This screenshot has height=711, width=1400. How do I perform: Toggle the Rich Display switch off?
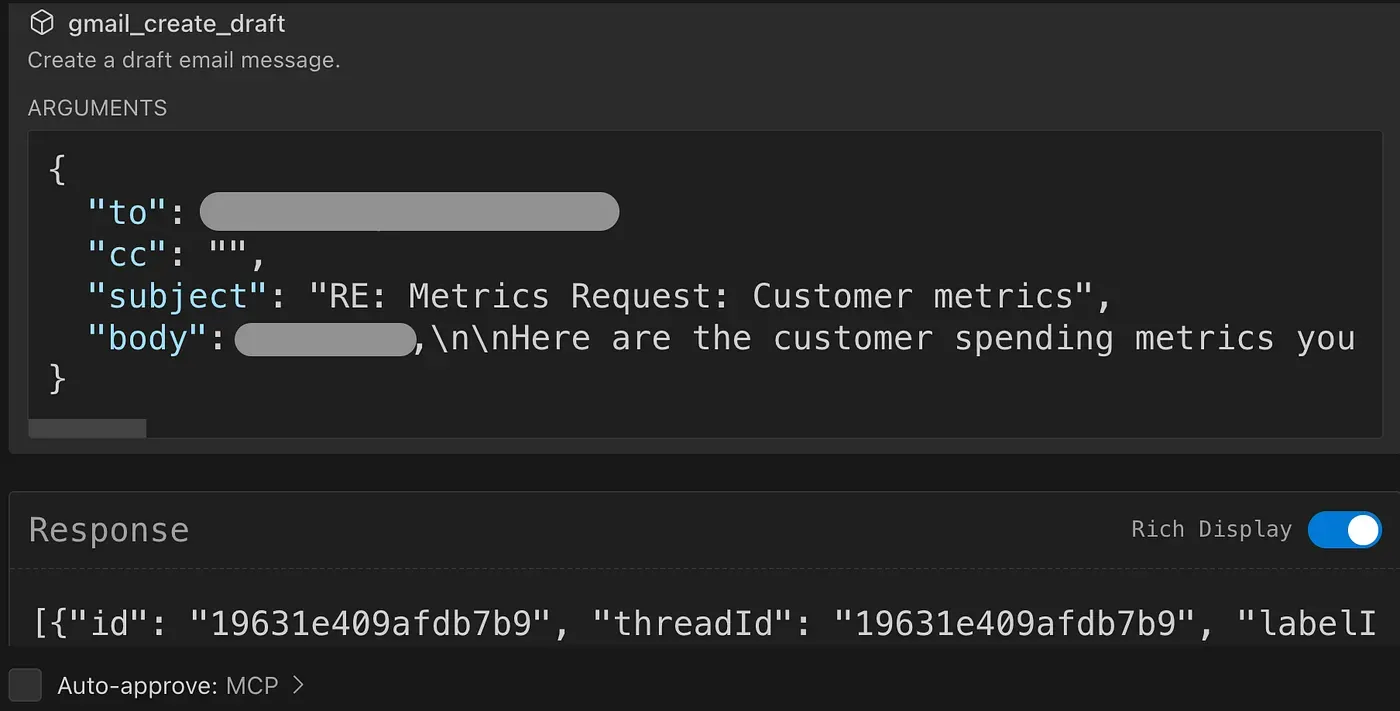pyautogui.click(x=1344, y=529)
